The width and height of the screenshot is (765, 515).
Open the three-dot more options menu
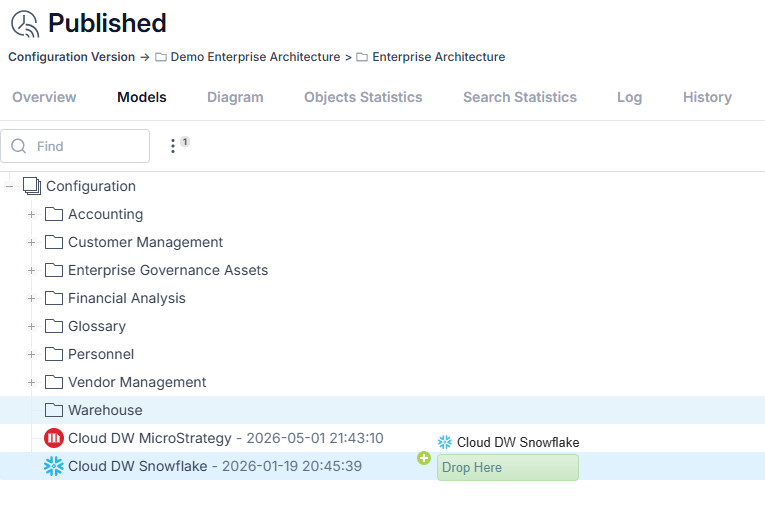(x=173, y=146)
